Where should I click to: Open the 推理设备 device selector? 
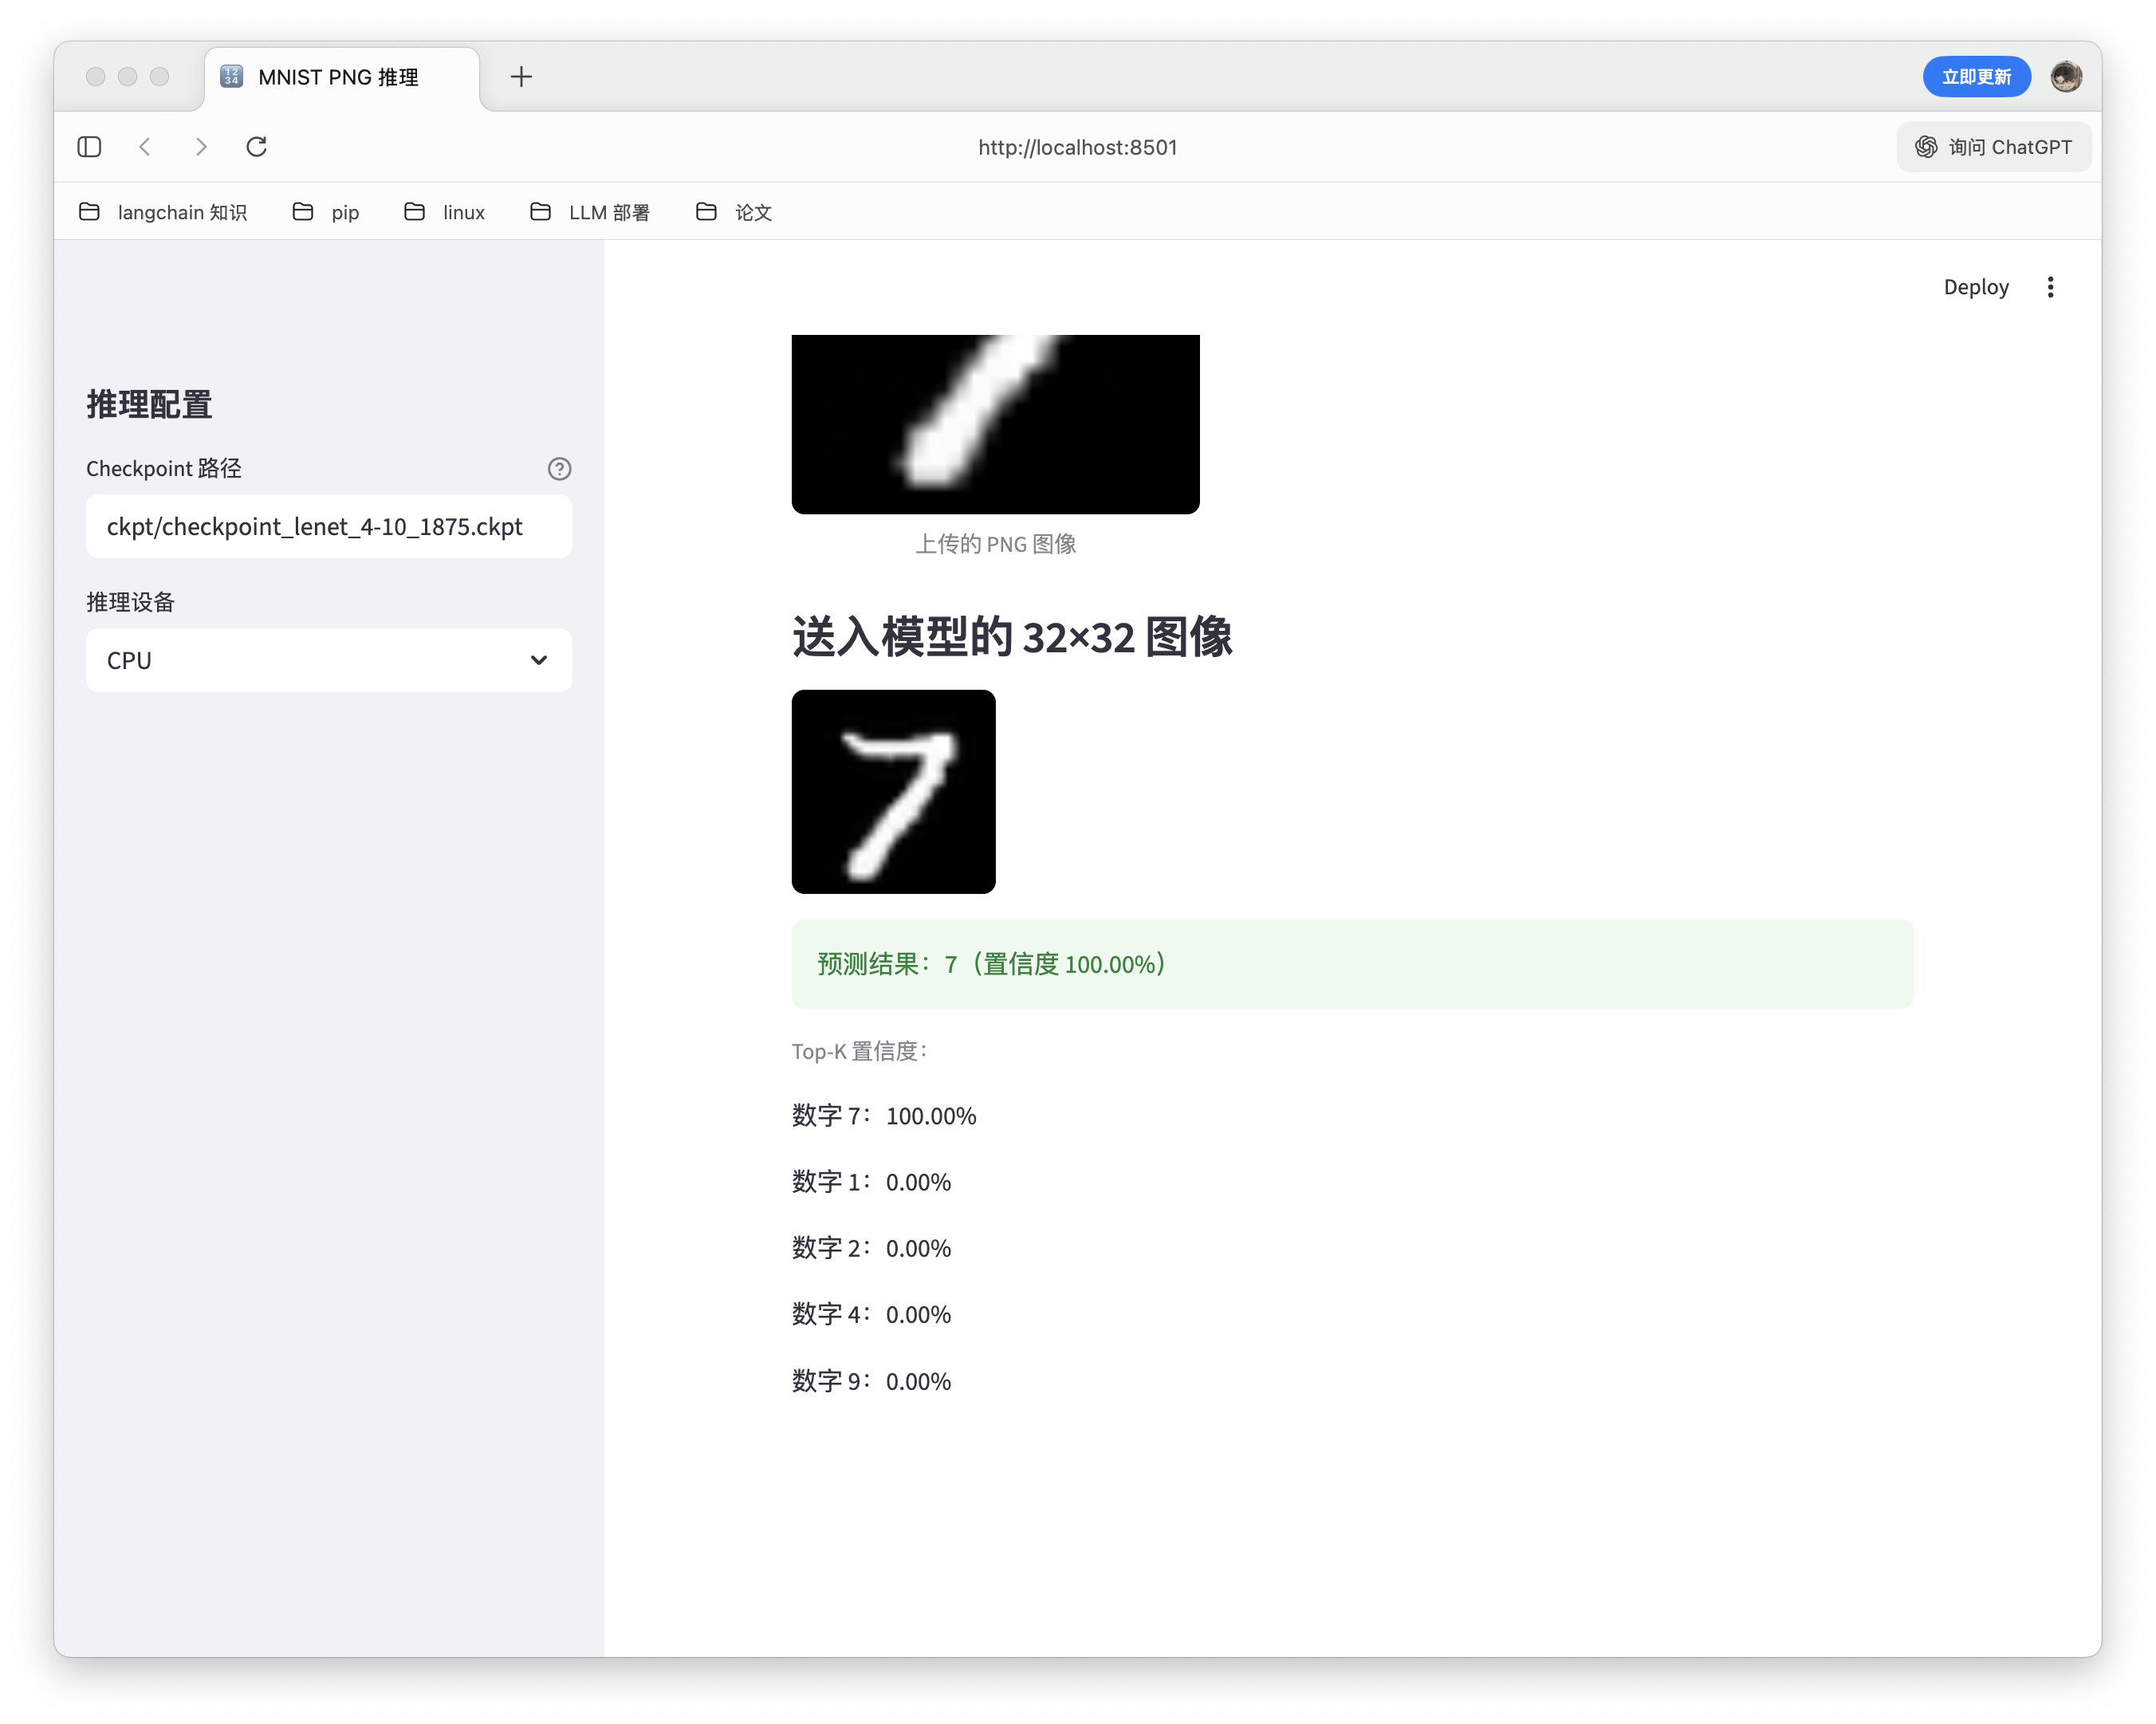click(328, 660)
